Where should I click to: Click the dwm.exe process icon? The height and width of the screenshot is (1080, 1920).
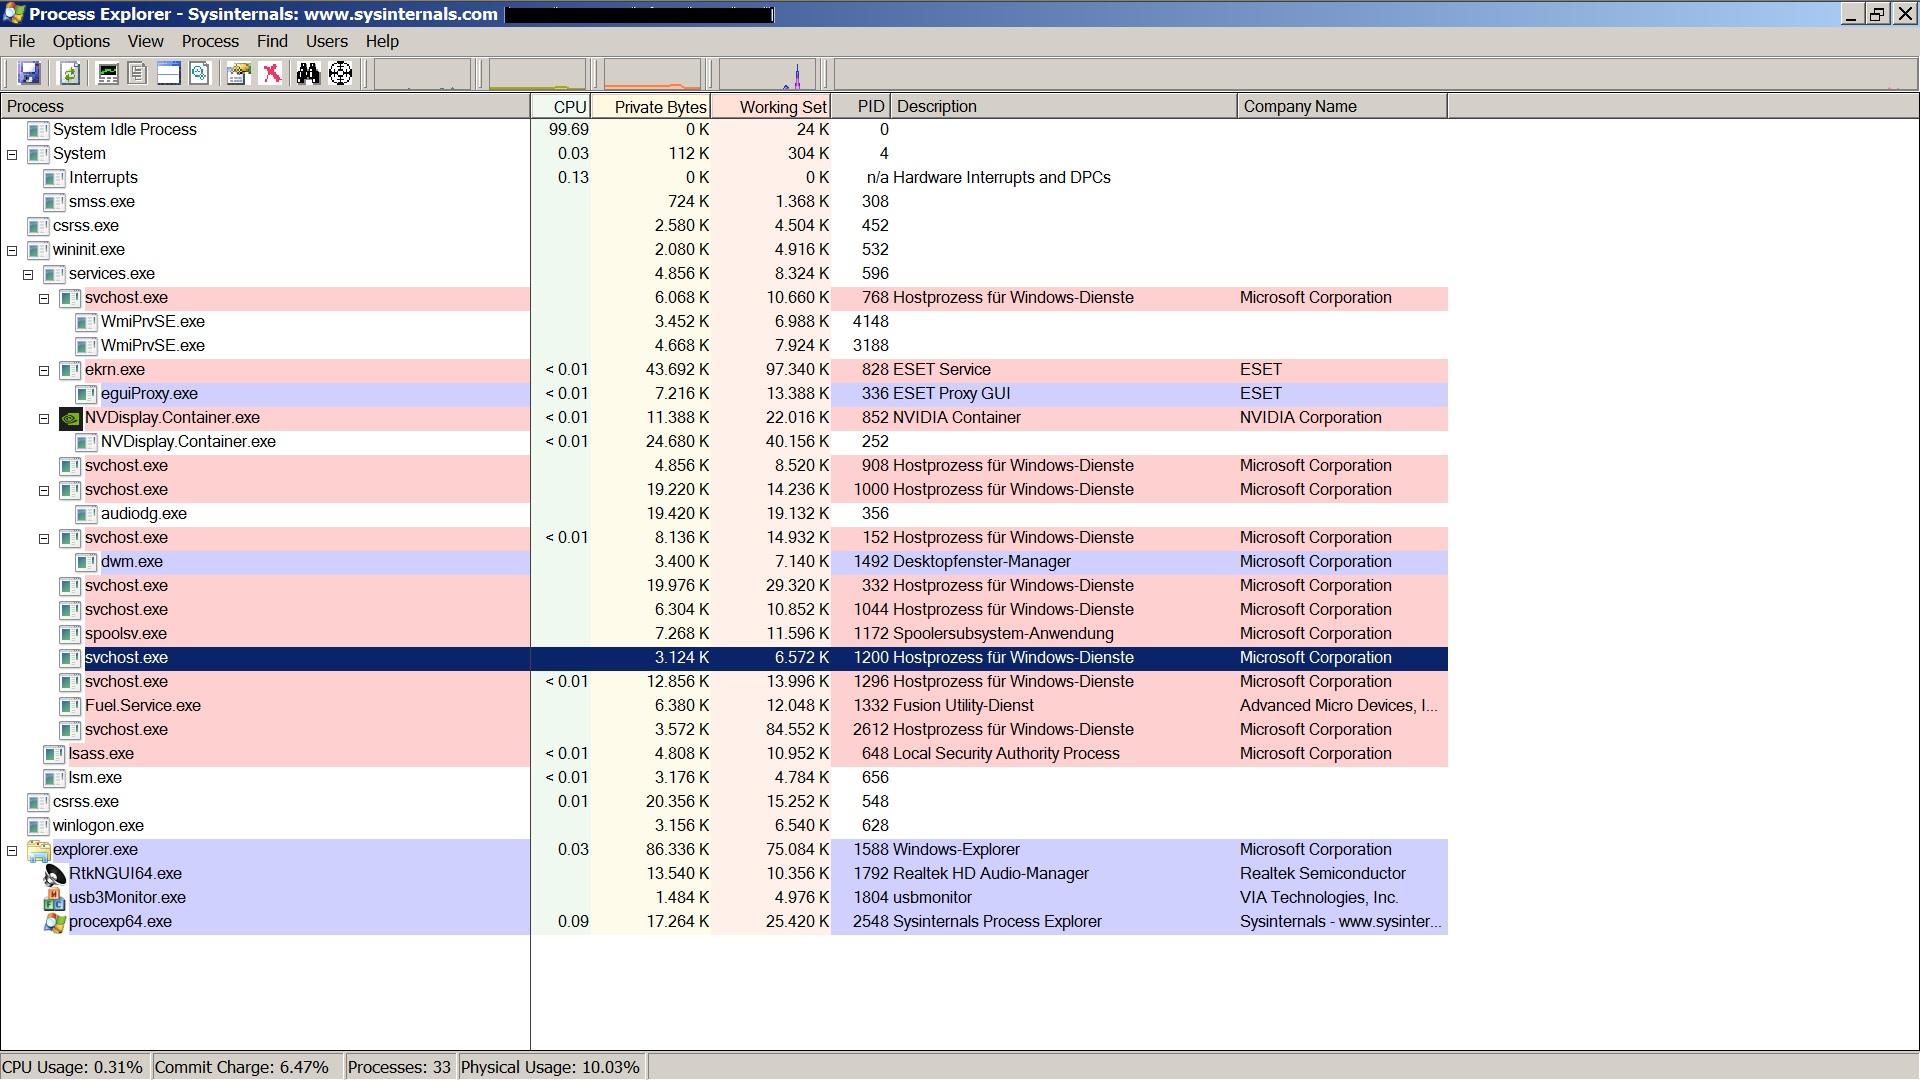click(x=86, y=562)
